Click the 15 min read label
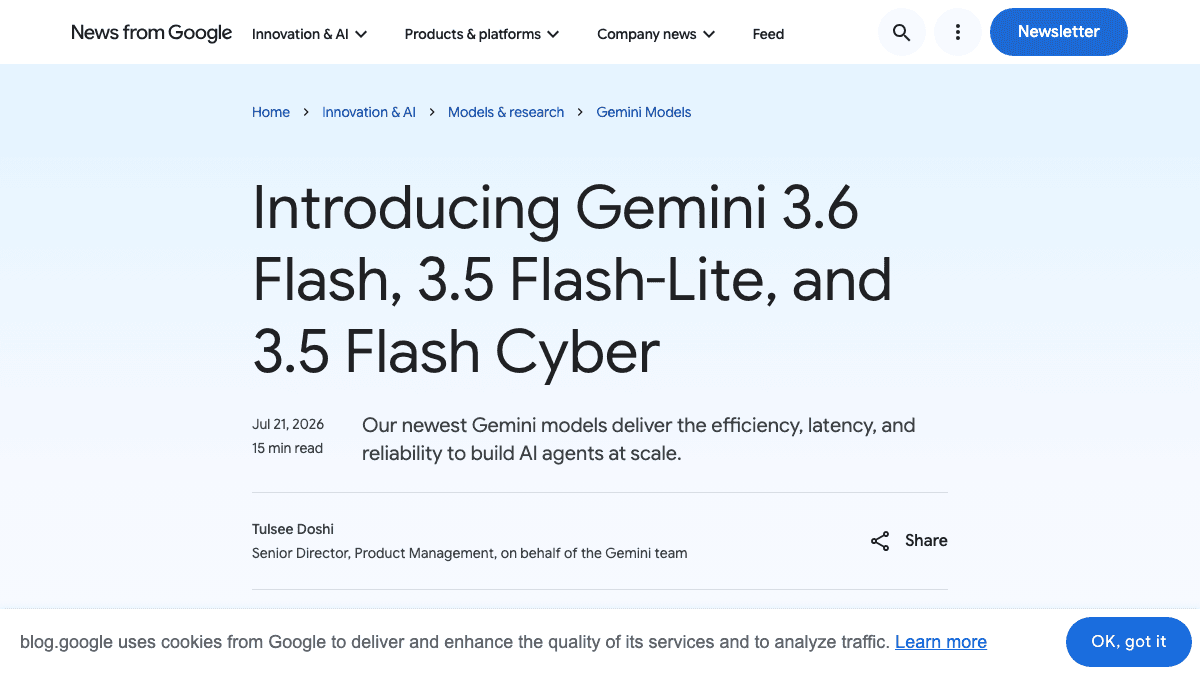 pyautogui.click(x=287, y=448)
